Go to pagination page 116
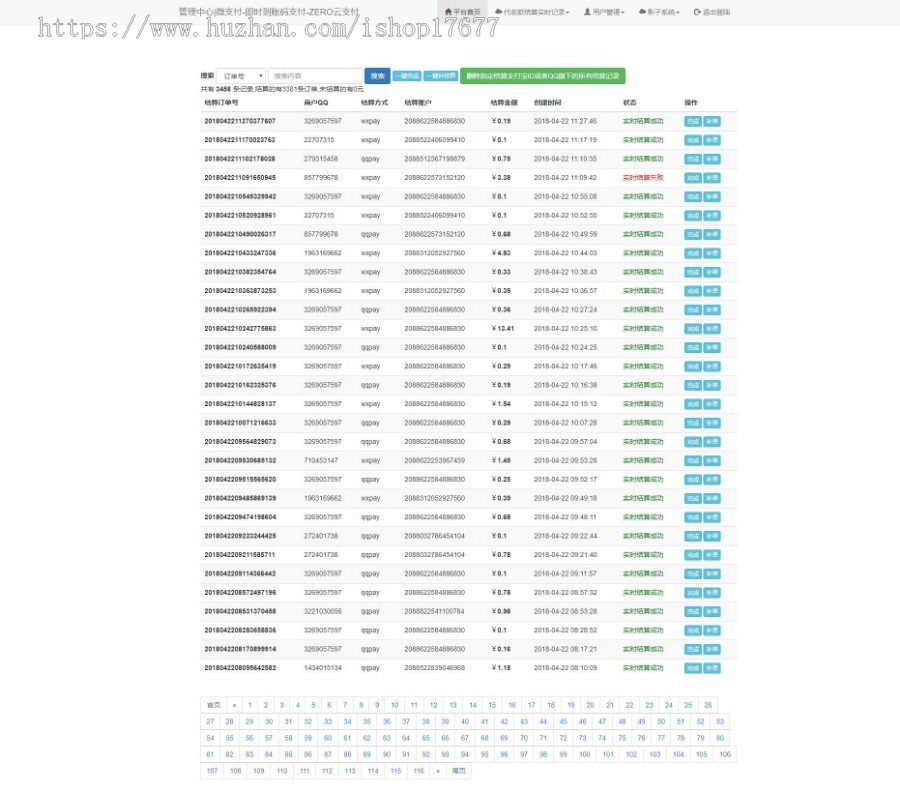Screen dimensions: 900x791 click(419, 771)
